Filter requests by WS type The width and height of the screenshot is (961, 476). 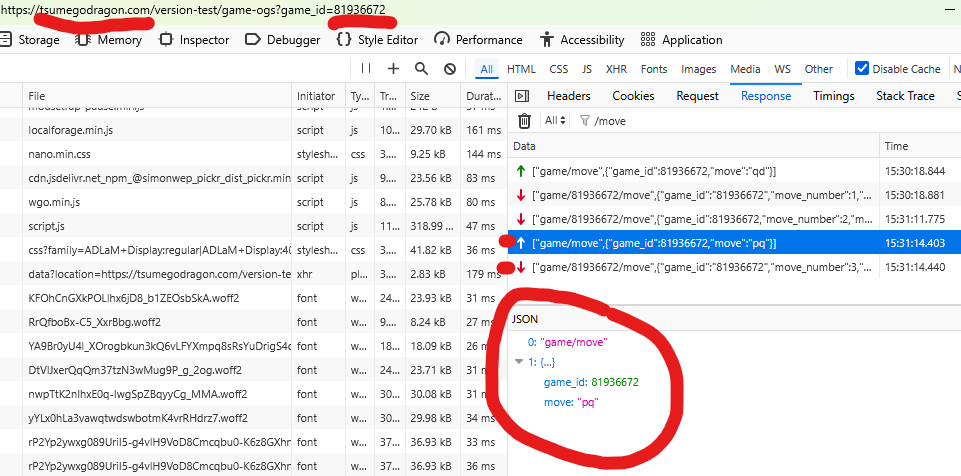click(782, 69)
